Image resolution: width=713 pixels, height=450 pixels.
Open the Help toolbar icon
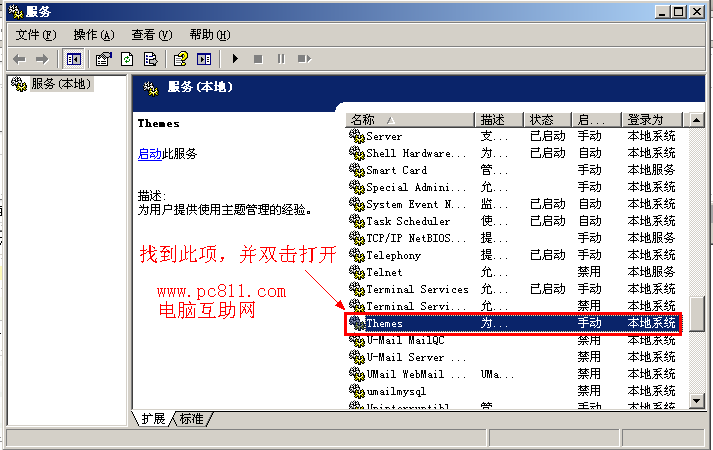pyautogui.click(x=181, y=59)
